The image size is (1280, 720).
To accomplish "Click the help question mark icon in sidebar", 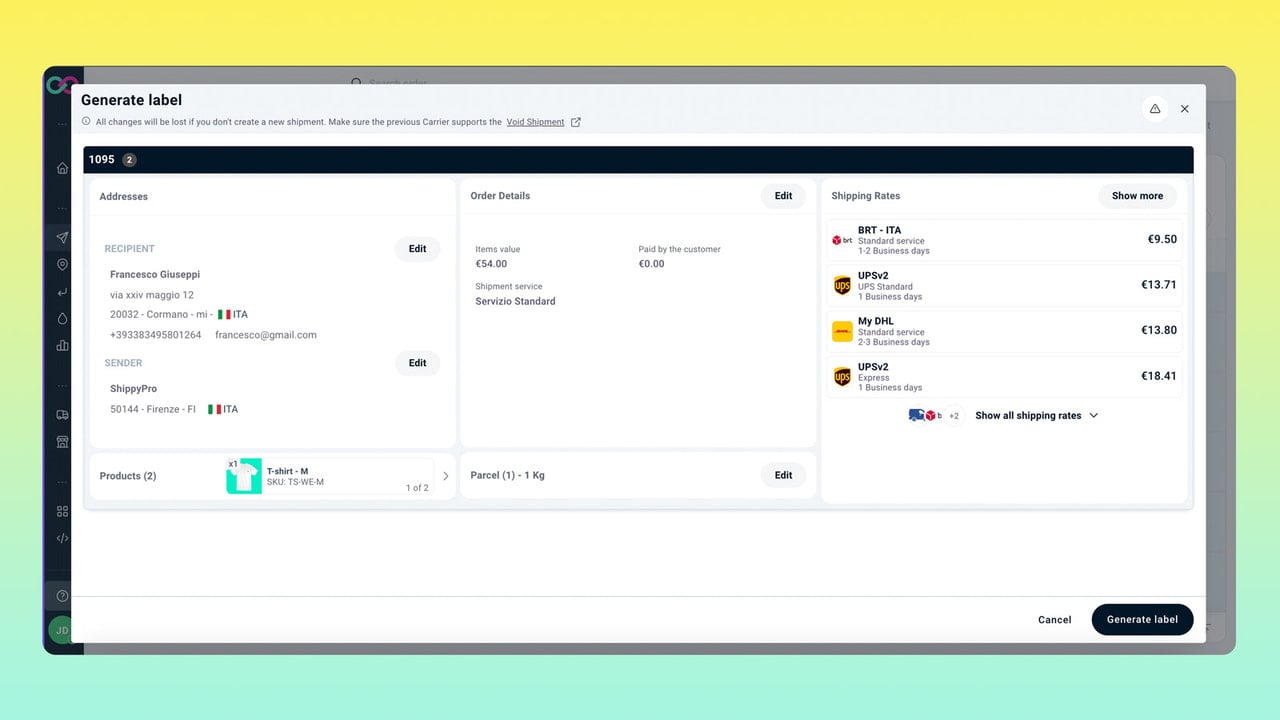I will click(x=62, y=596).
